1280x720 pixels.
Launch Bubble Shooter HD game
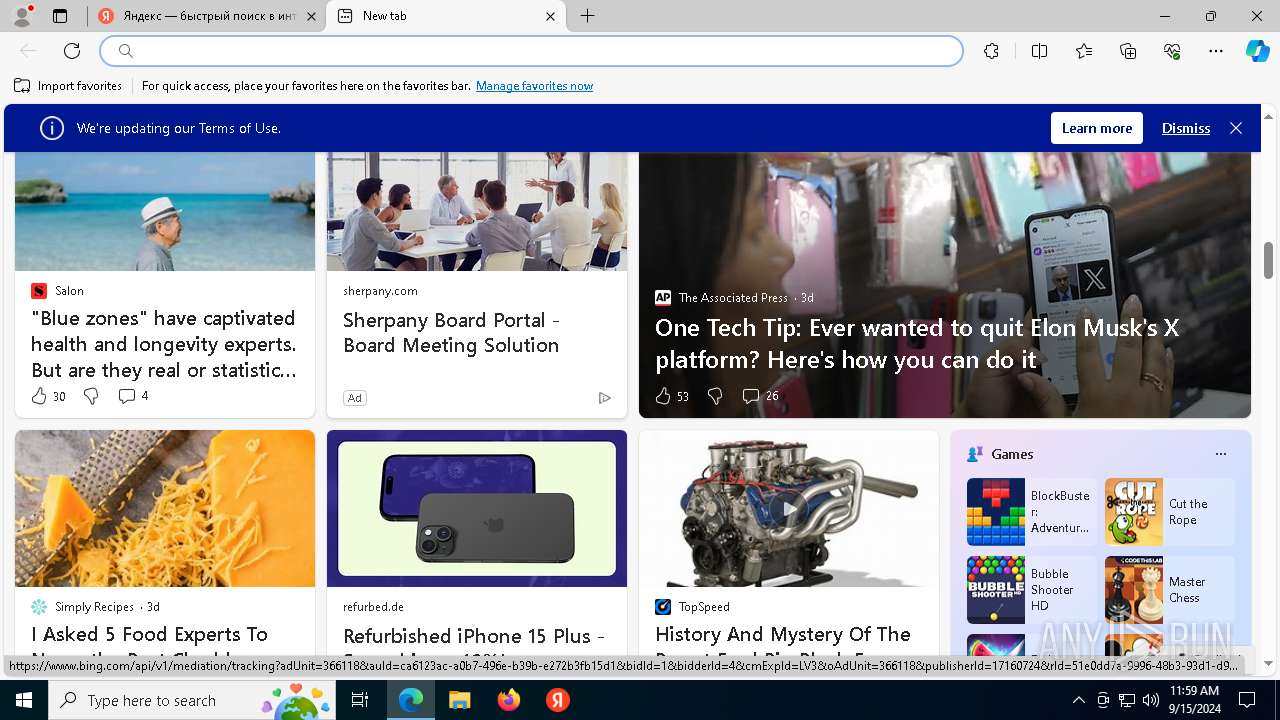(1031, 590)
